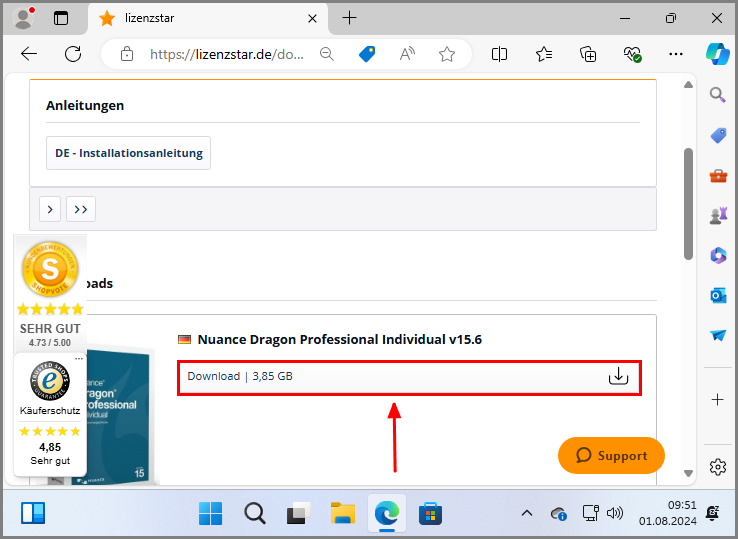Refresh the current page
The image size is (738, 539).
tap(73, 54)
